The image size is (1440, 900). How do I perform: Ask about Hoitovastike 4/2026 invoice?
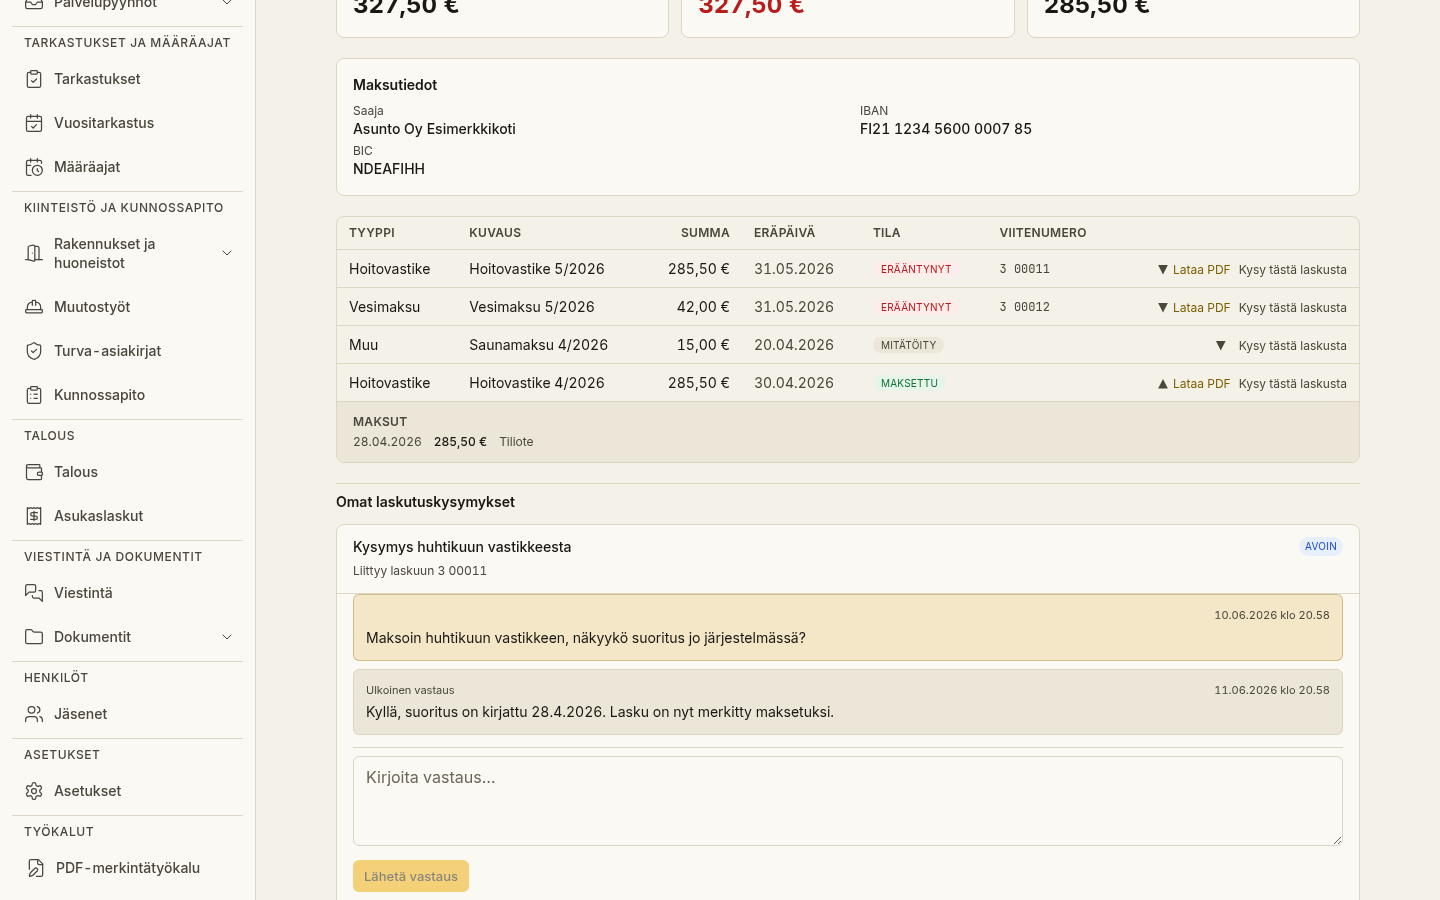click(x=1292, y=384)
